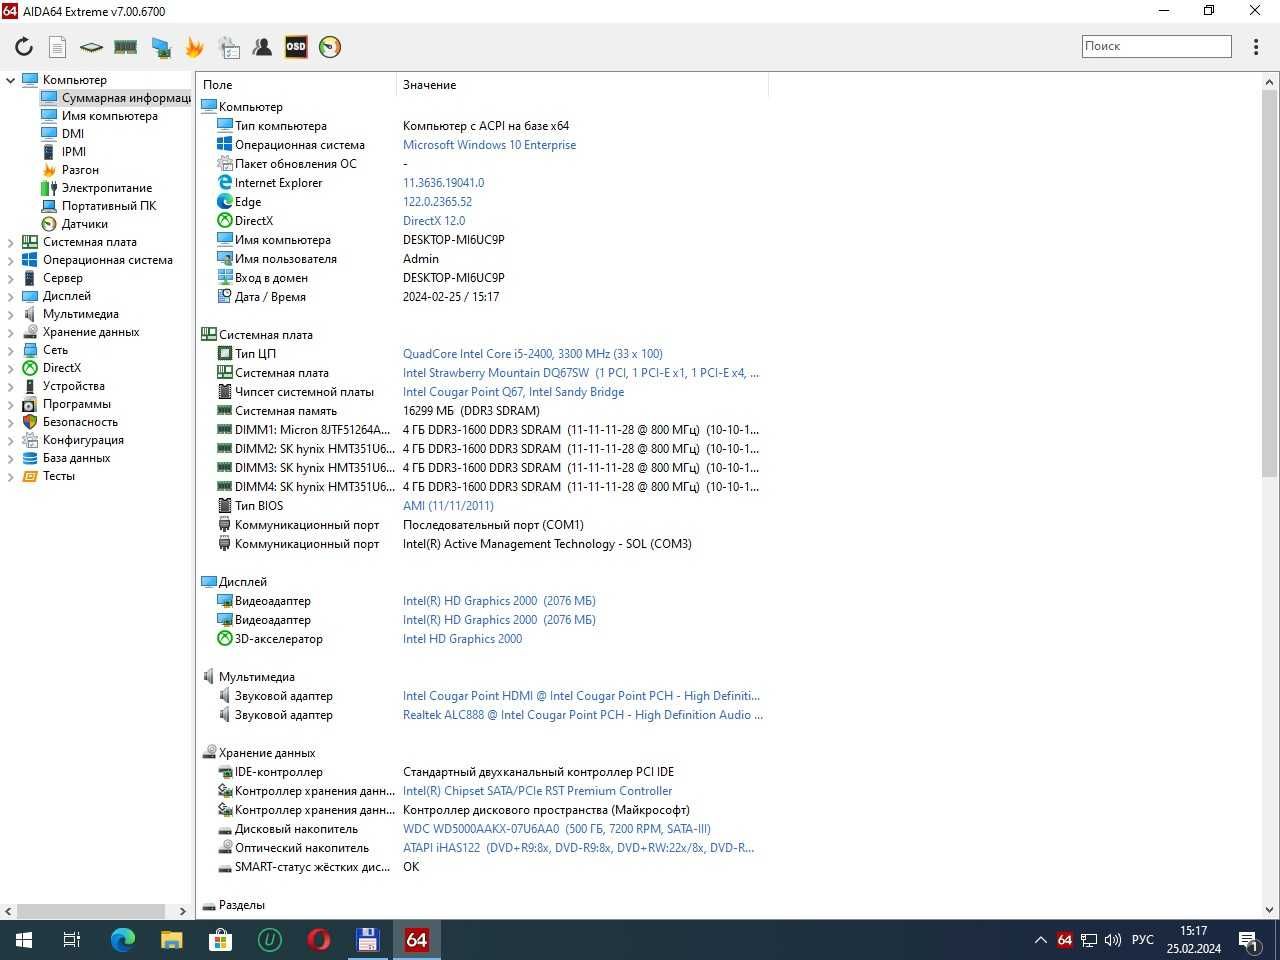Select База данных in the sidebar tree

(x=76, y=458)
